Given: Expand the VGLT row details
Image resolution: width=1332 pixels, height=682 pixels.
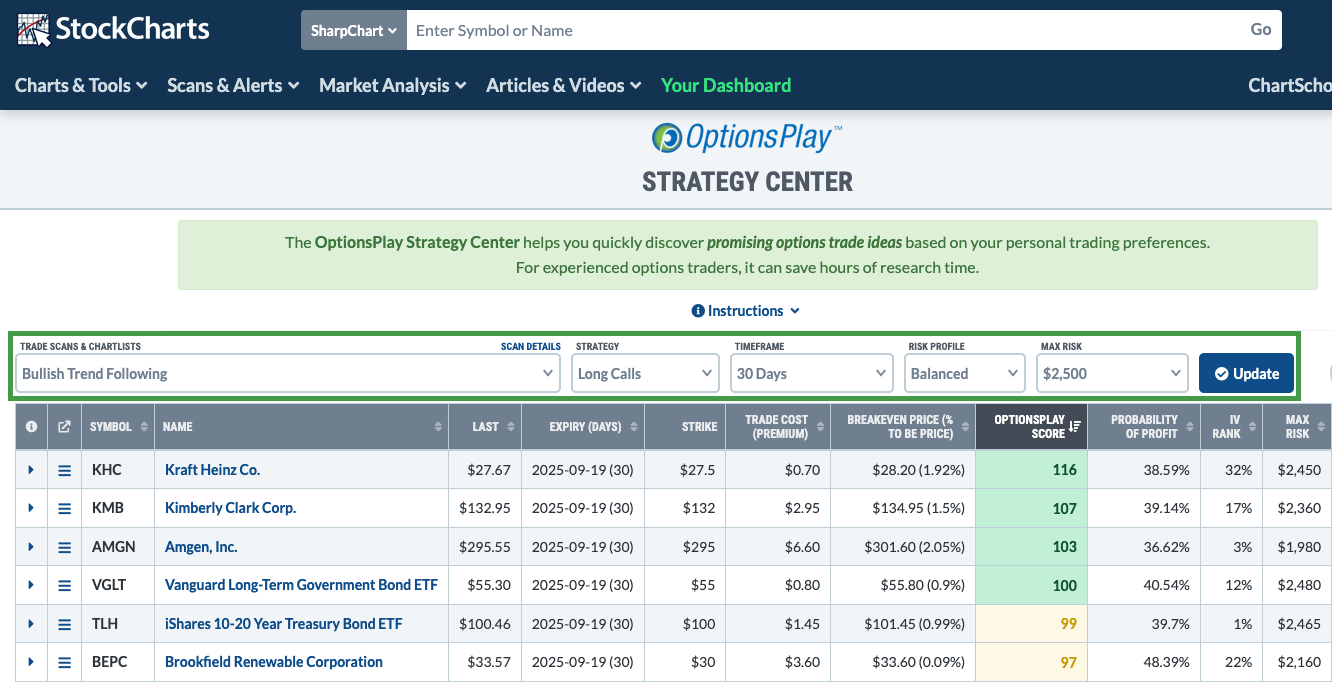Looking at the screenshot, I should 31,585.
